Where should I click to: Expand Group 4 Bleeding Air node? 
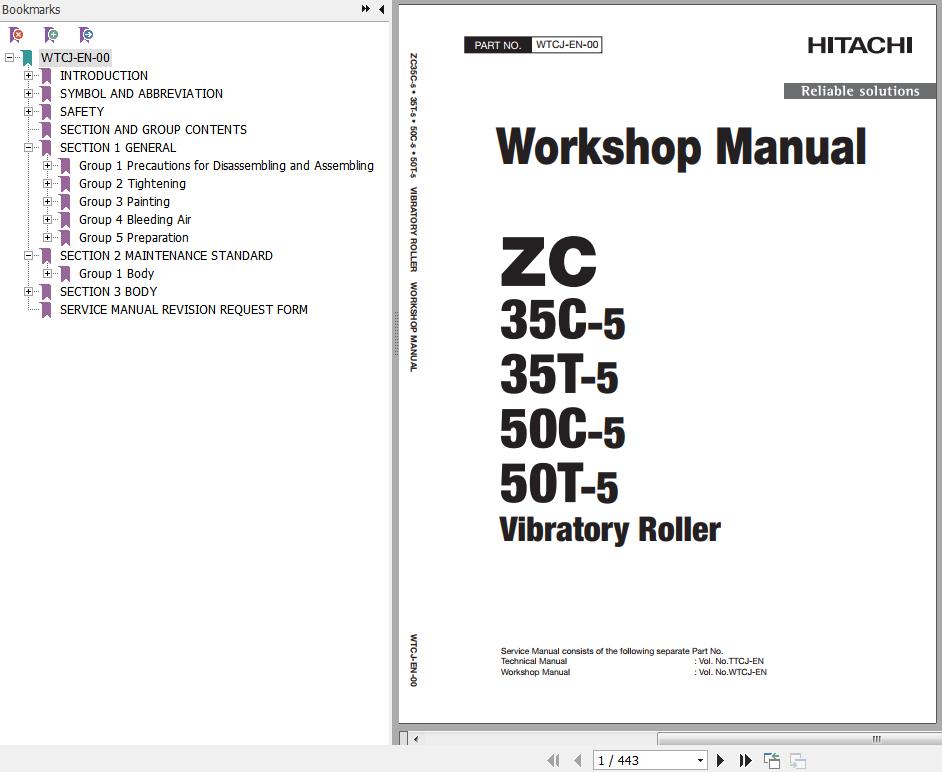point(47,220)
